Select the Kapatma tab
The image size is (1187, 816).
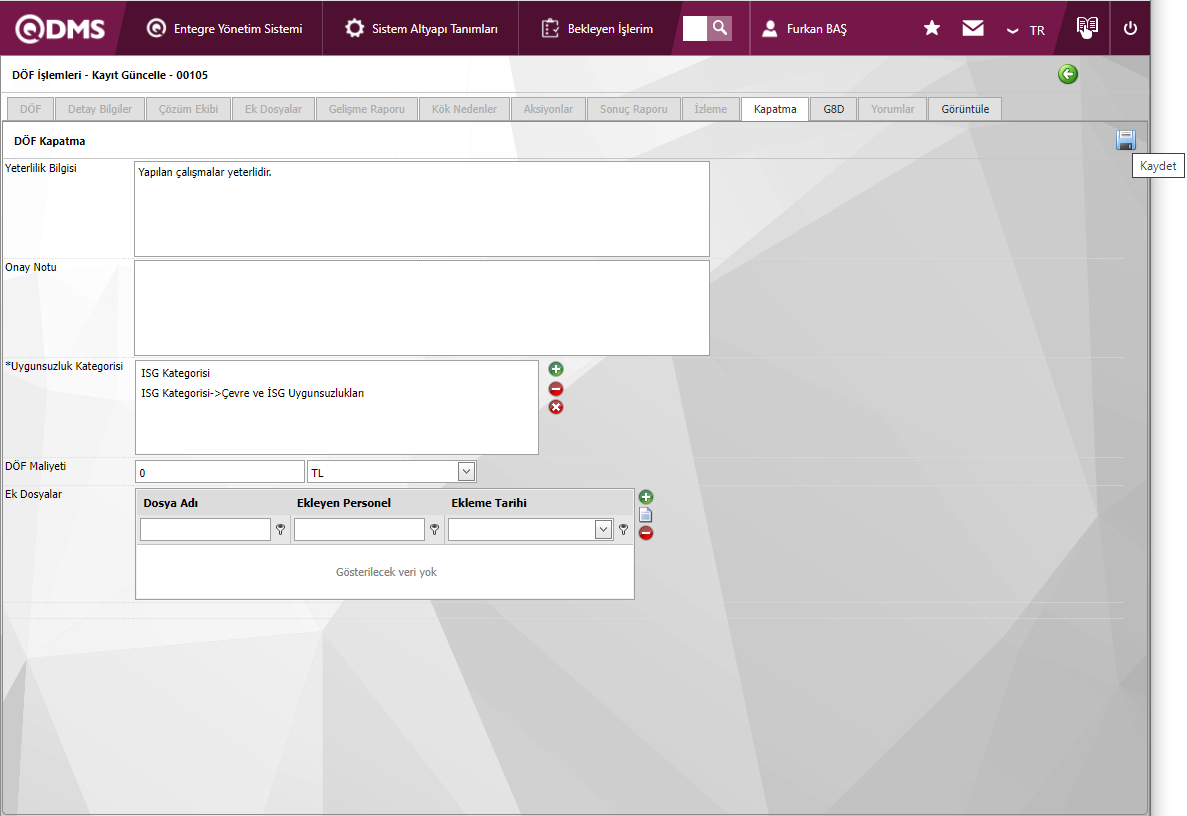tap(775, 109)
